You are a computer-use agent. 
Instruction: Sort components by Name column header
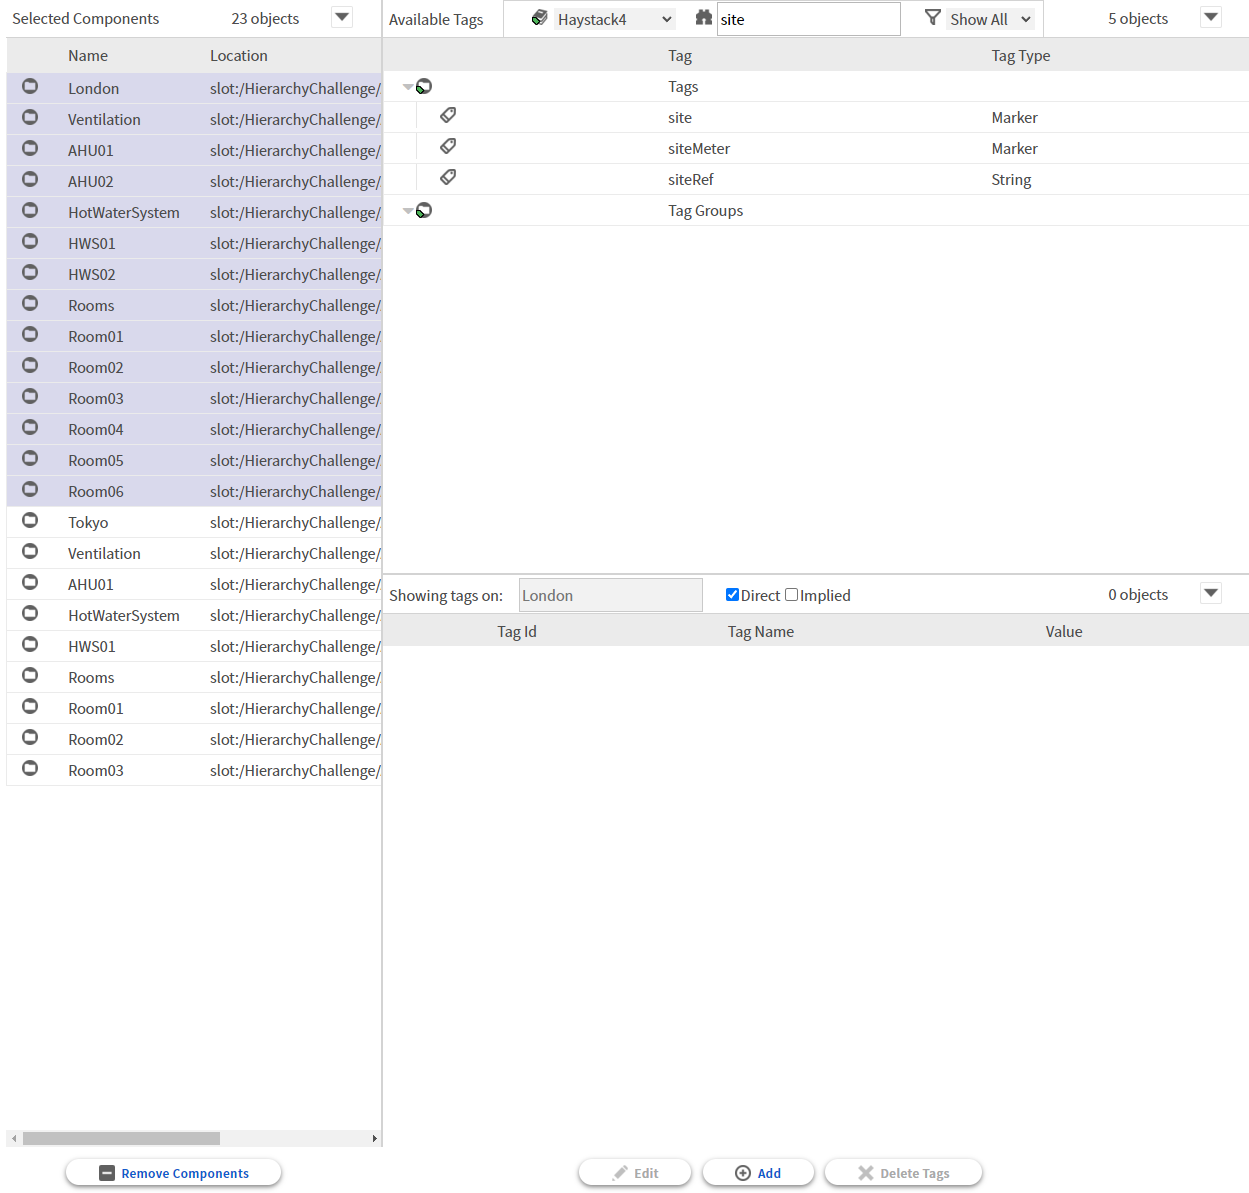(88, 56)
